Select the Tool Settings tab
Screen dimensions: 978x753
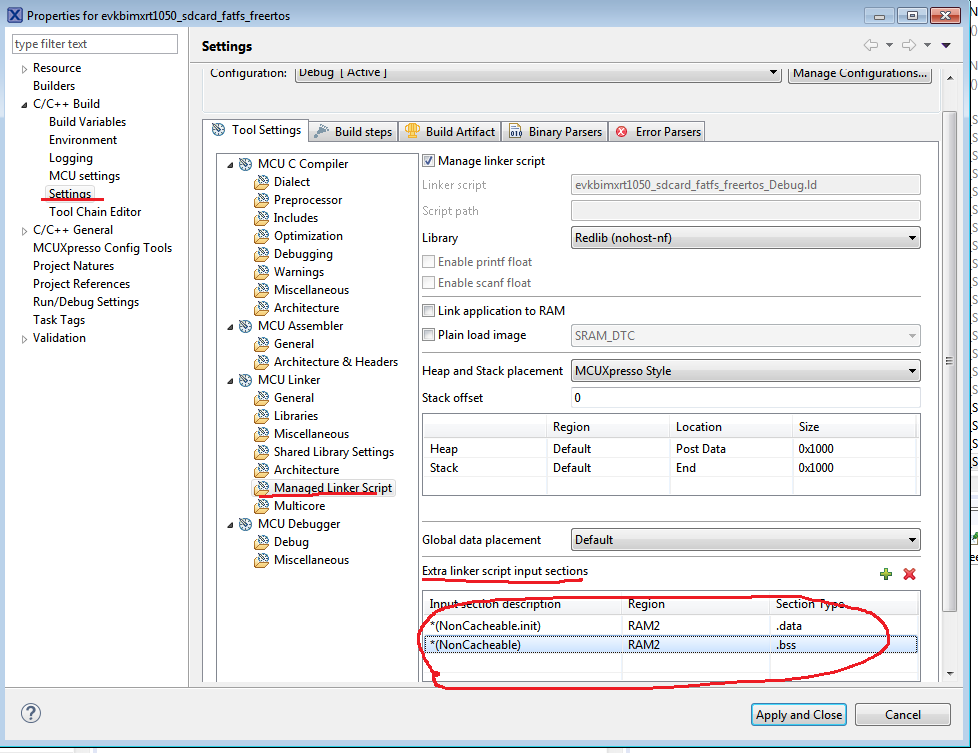256,130
